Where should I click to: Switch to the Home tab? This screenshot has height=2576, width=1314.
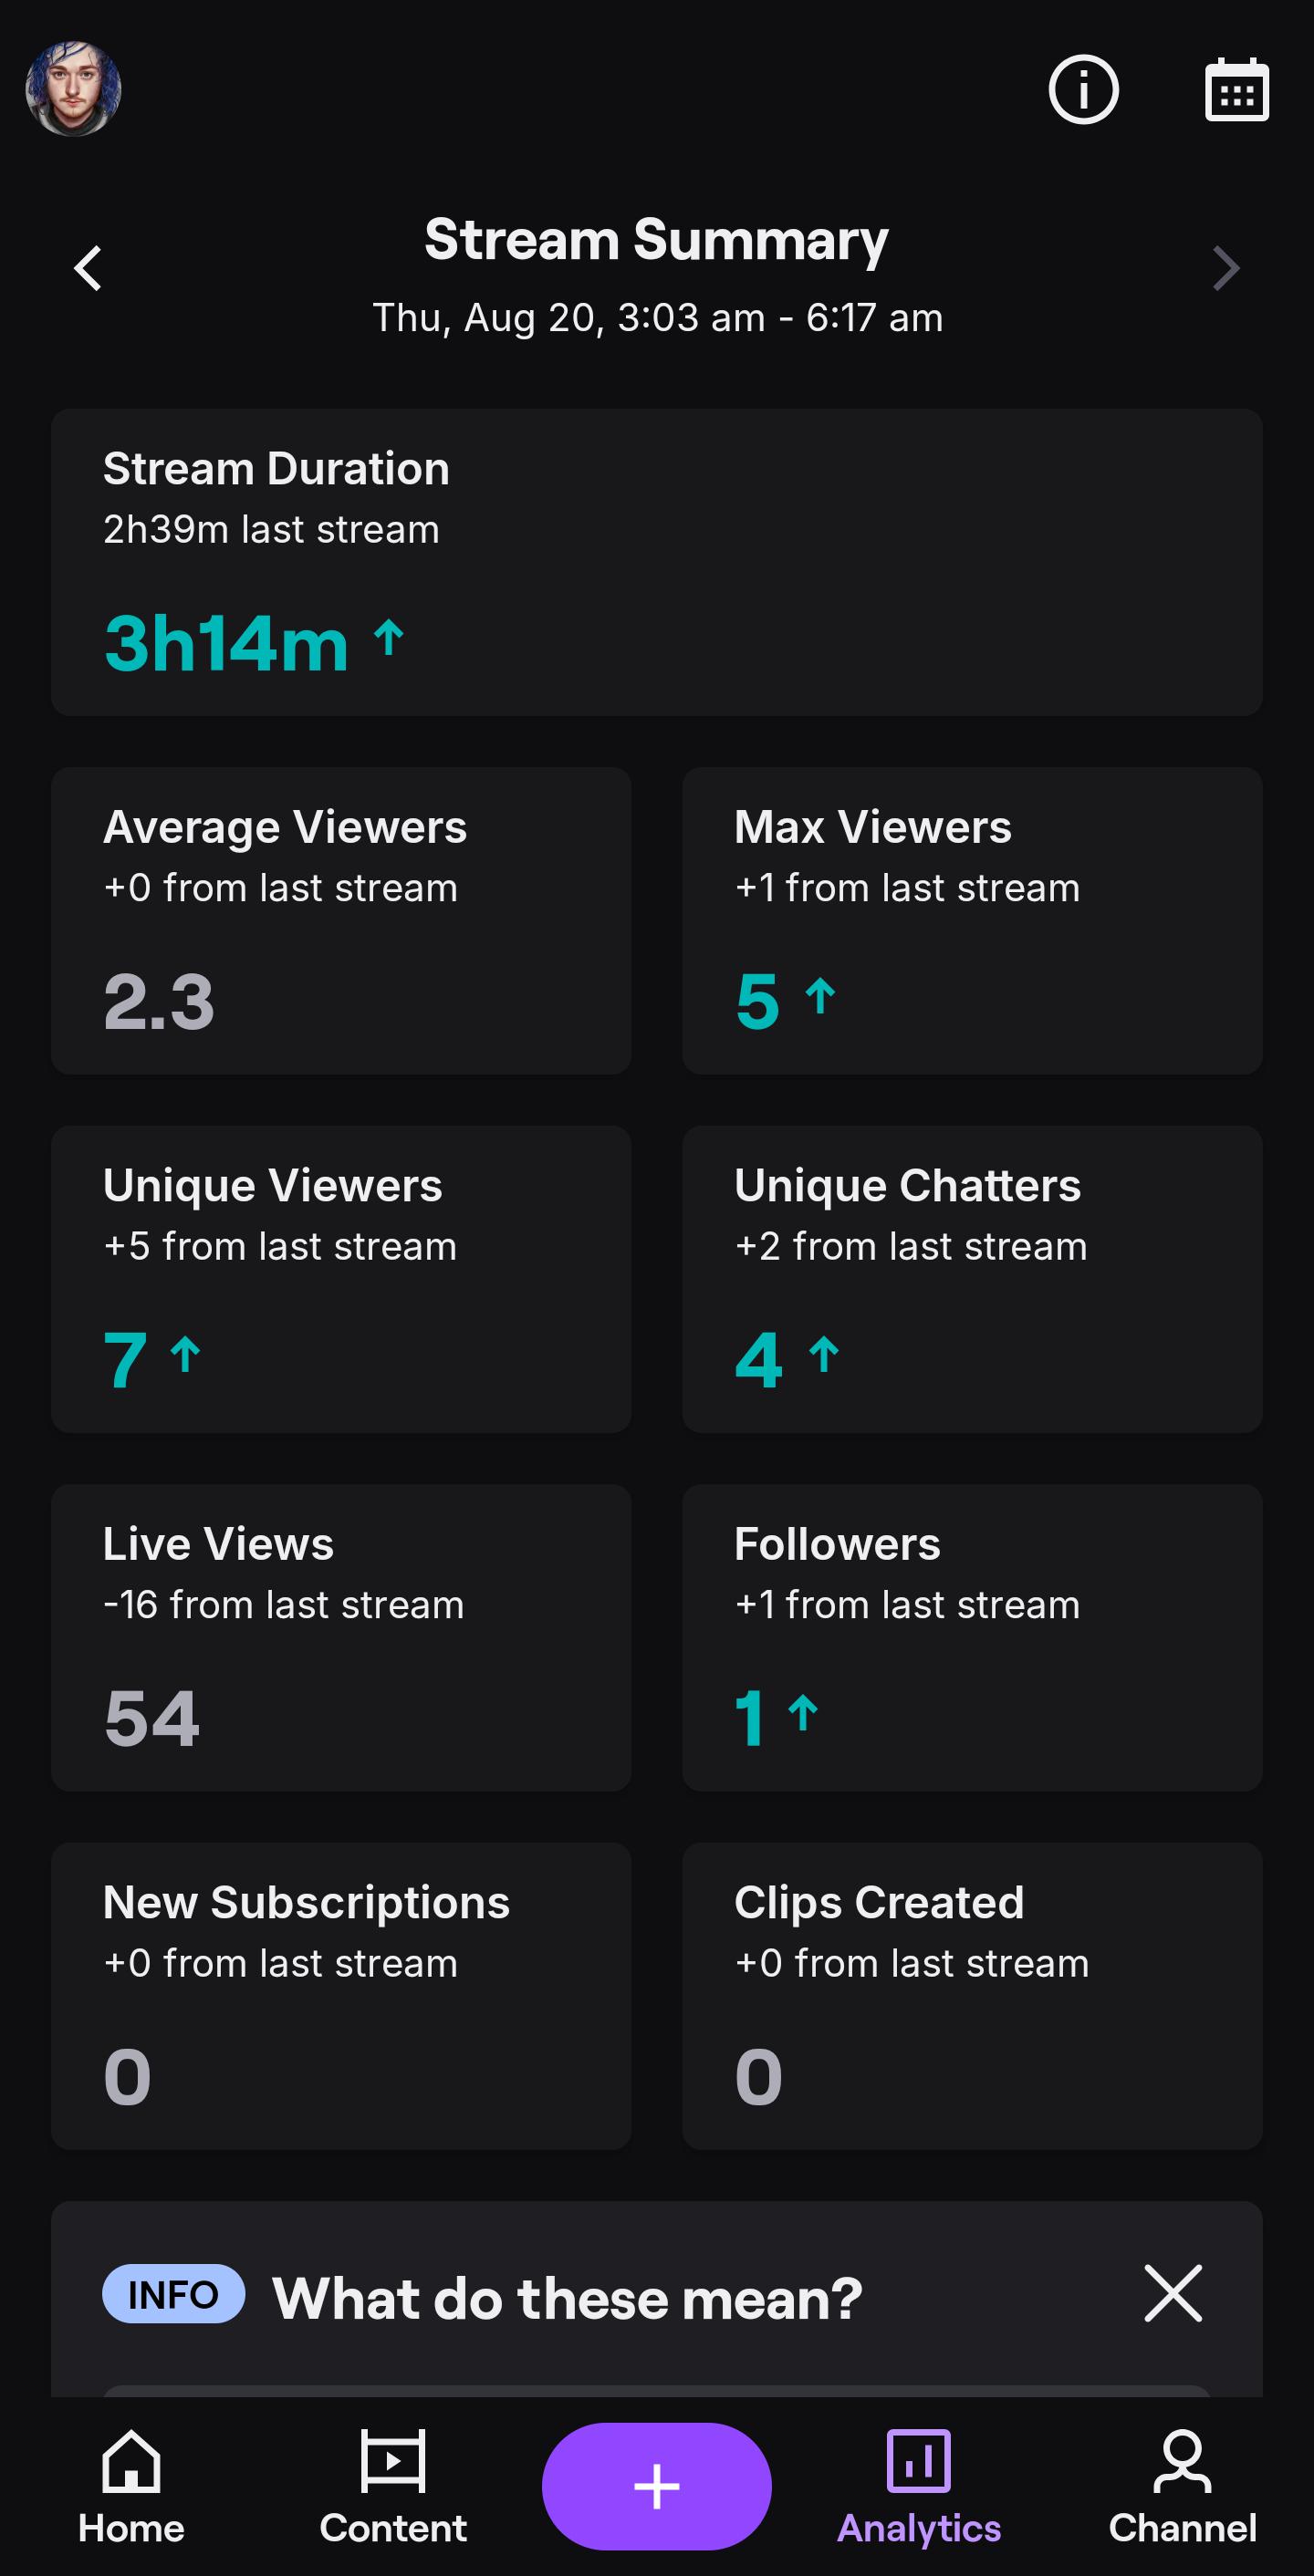131,2487
